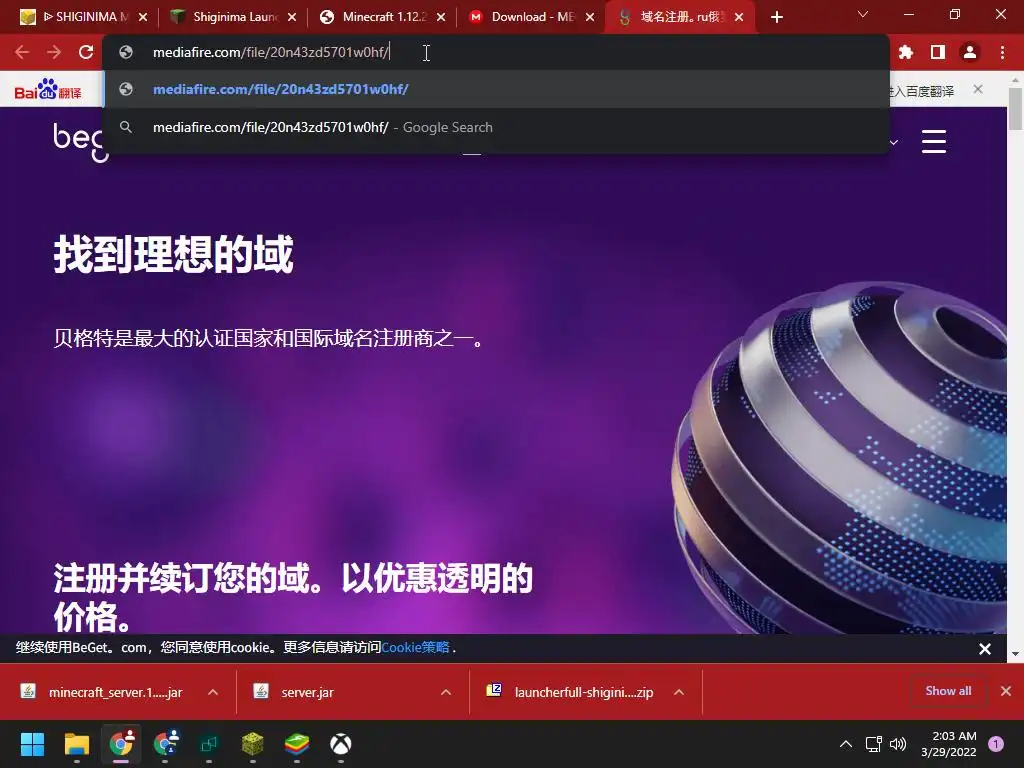This screenshot has height=768, width=1024.
Task: Close the Minecraft 1.12.2 tab
Action: 441,17
